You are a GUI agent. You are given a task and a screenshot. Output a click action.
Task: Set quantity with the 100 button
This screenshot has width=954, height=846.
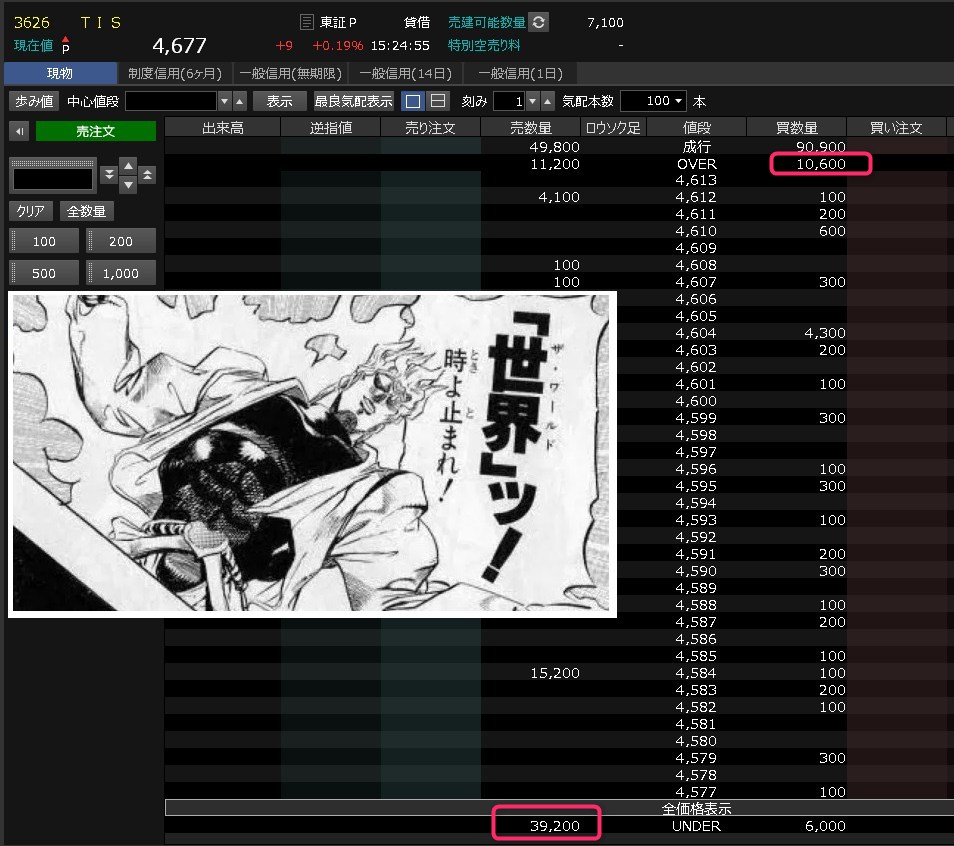tap(44, 241)
